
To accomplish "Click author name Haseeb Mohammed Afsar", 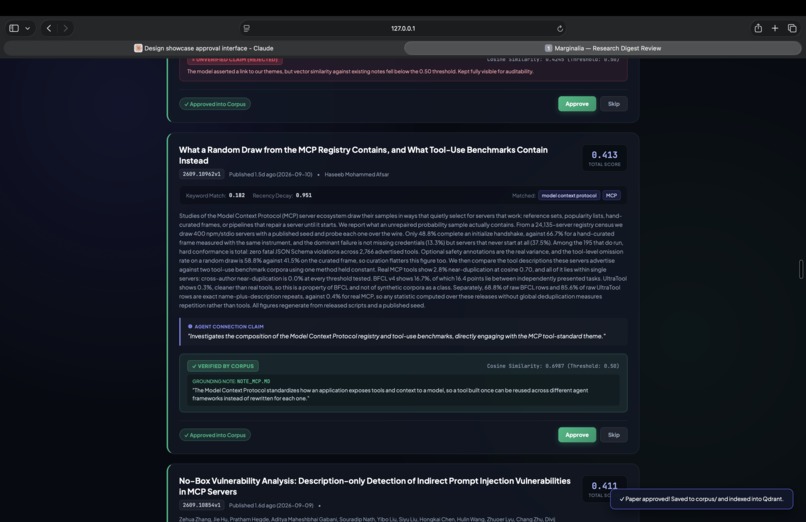I will [x=357, y=174].
